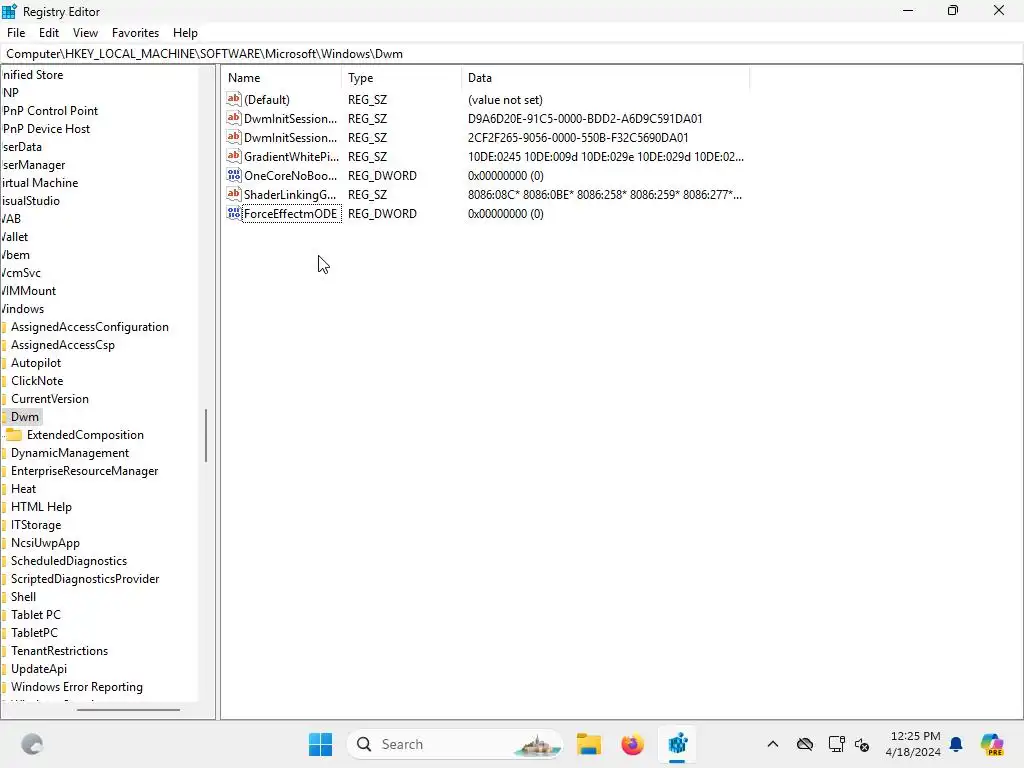The width and height of the screenshot is (1024, 768).
Task: Open the Help menu
Action: (x=185, y=33)
